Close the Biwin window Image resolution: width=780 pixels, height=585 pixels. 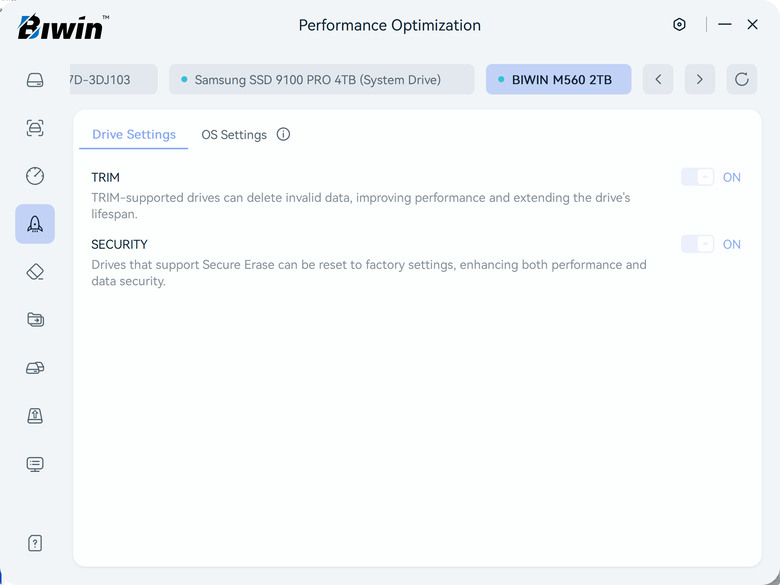[752, 24]
